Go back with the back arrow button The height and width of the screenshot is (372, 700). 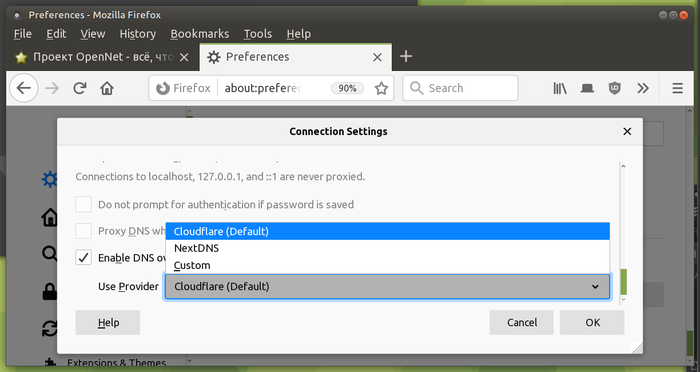(x=24, y=88)
